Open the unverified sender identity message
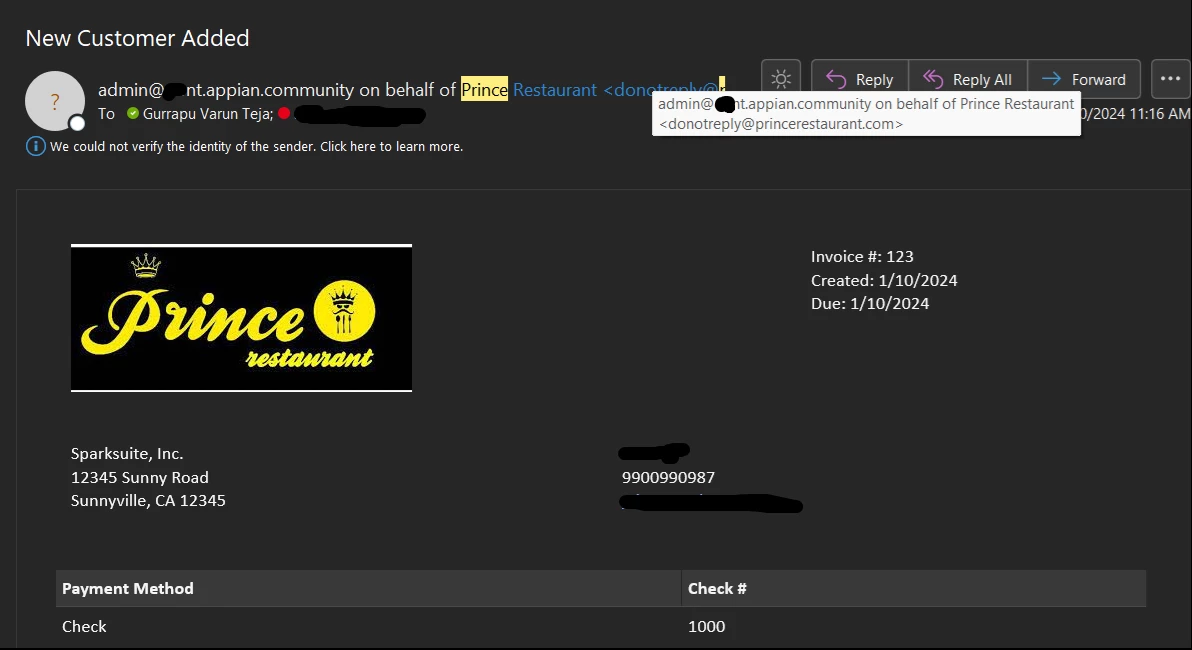The width and height of the screenshot is (1192, 650). pos(256,147)
